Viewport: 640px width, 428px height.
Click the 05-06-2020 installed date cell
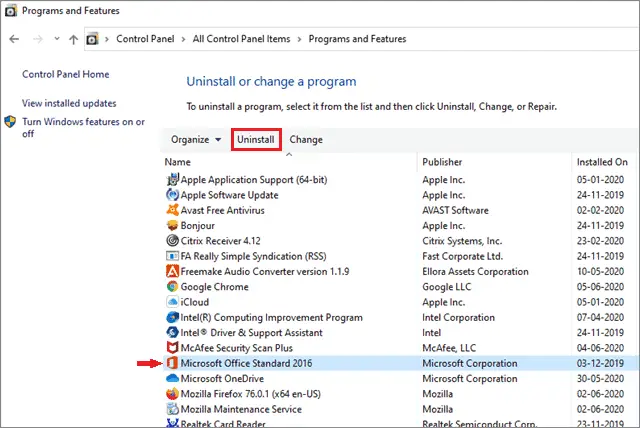point(600,286)
